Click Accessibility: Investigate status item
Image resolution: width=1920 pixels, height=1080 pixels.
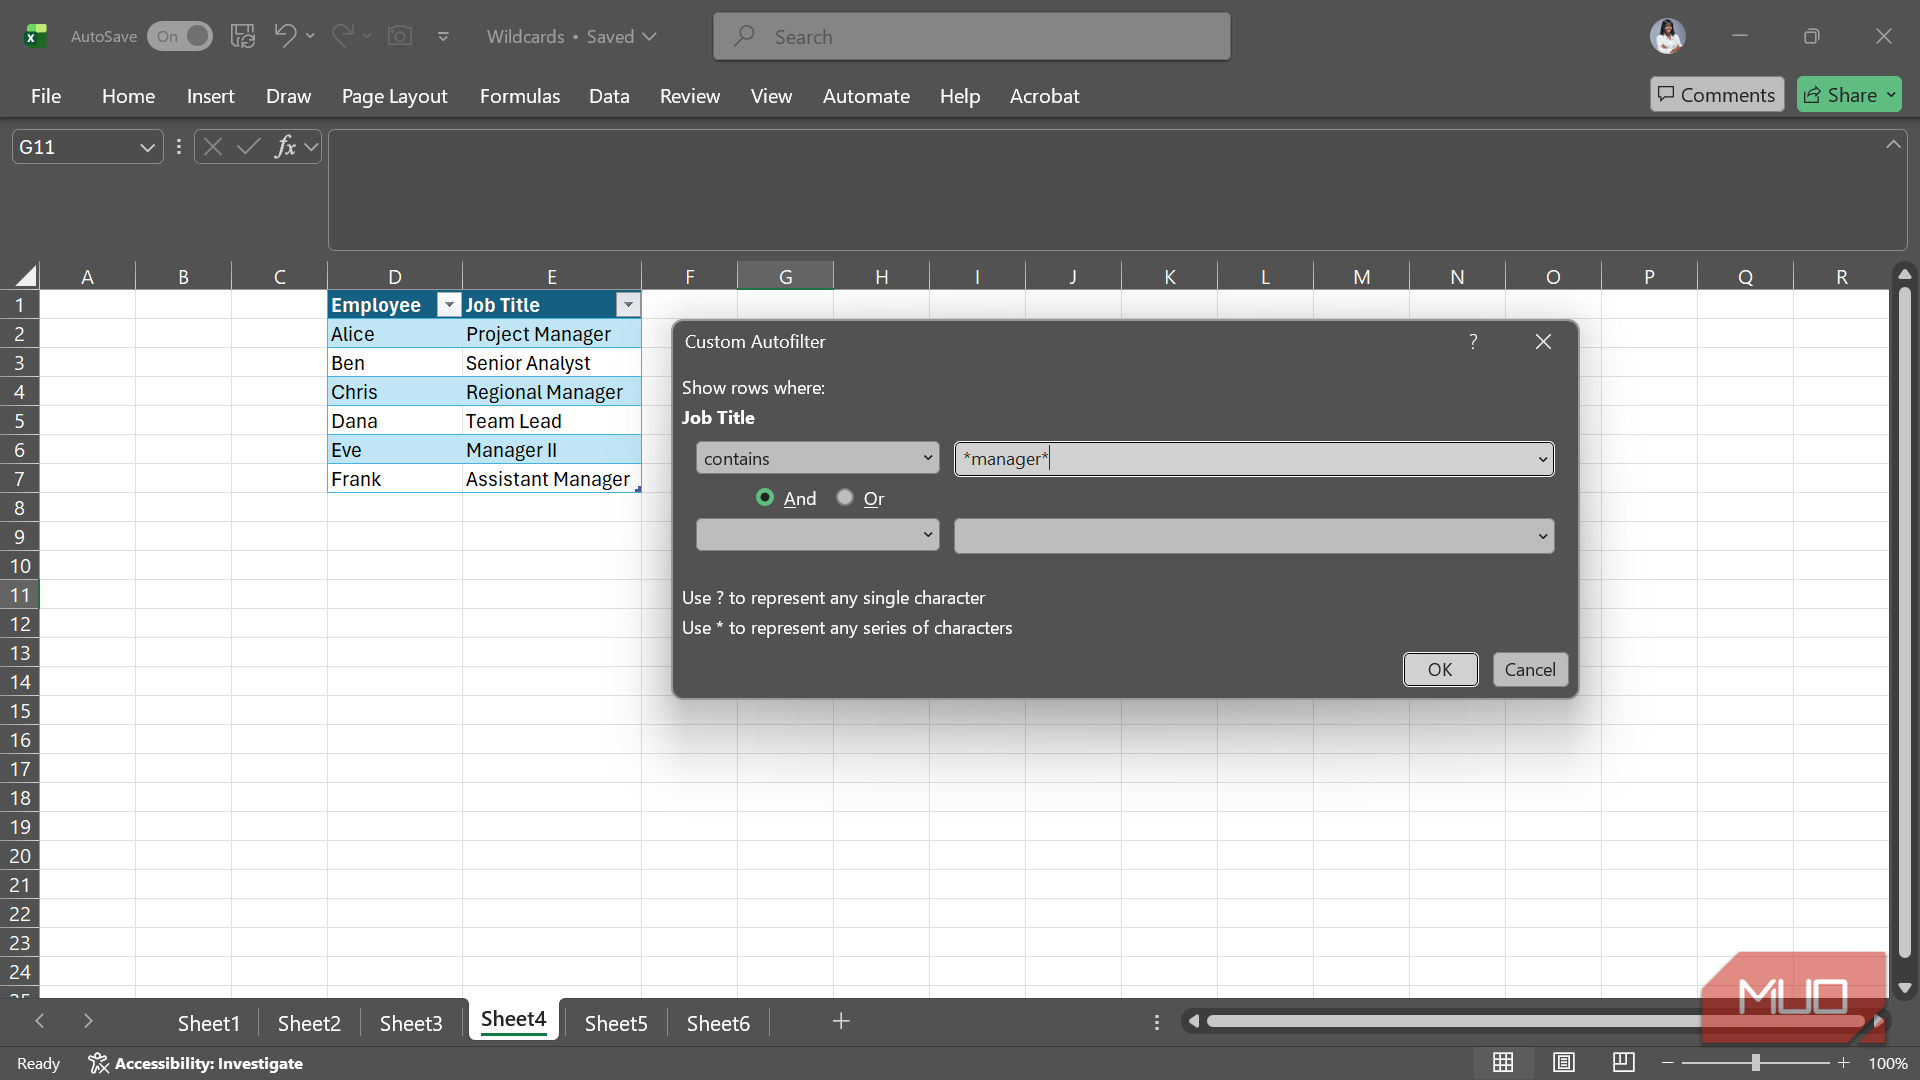click(x=195, y=1063)
